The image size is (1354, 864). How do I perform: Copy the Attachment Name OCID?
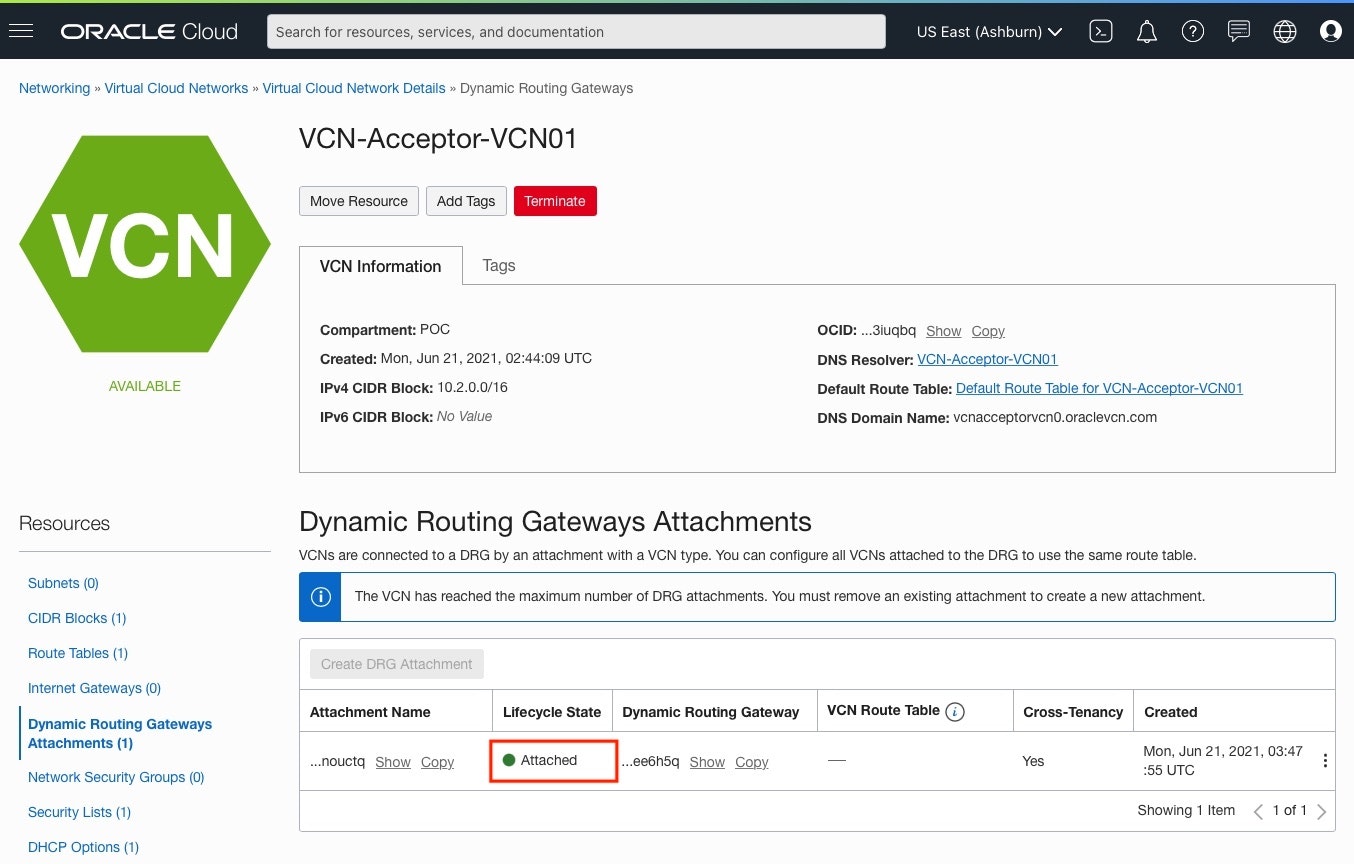click(x=437, y=762)
